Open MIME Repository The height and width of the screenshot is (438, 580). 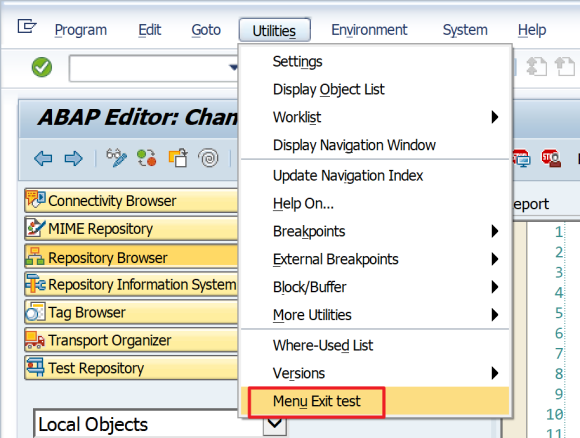[131, 229]
